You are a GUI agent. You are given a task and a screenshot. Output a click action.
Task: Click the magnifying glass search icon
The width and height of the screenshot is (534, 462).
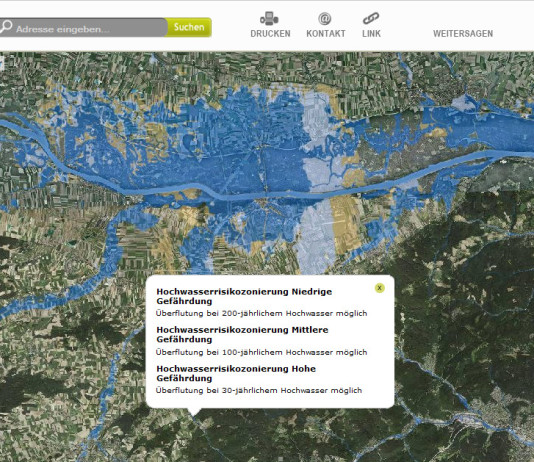(6, 27)
